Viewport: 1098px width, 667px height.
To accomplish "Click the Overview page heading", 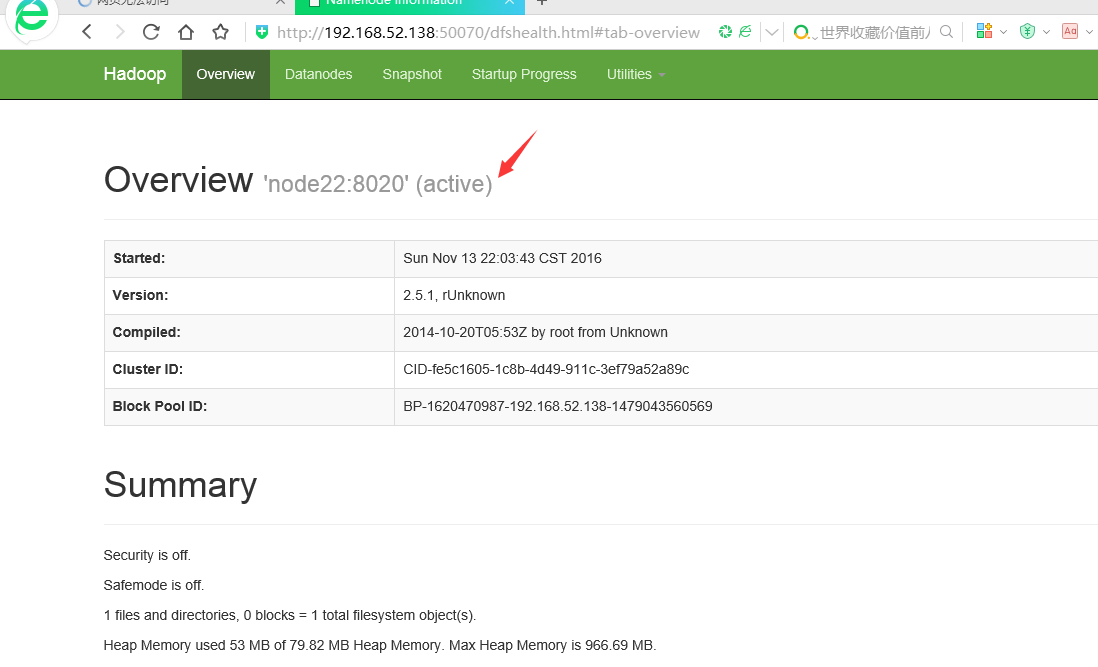I will coord(178,180).
